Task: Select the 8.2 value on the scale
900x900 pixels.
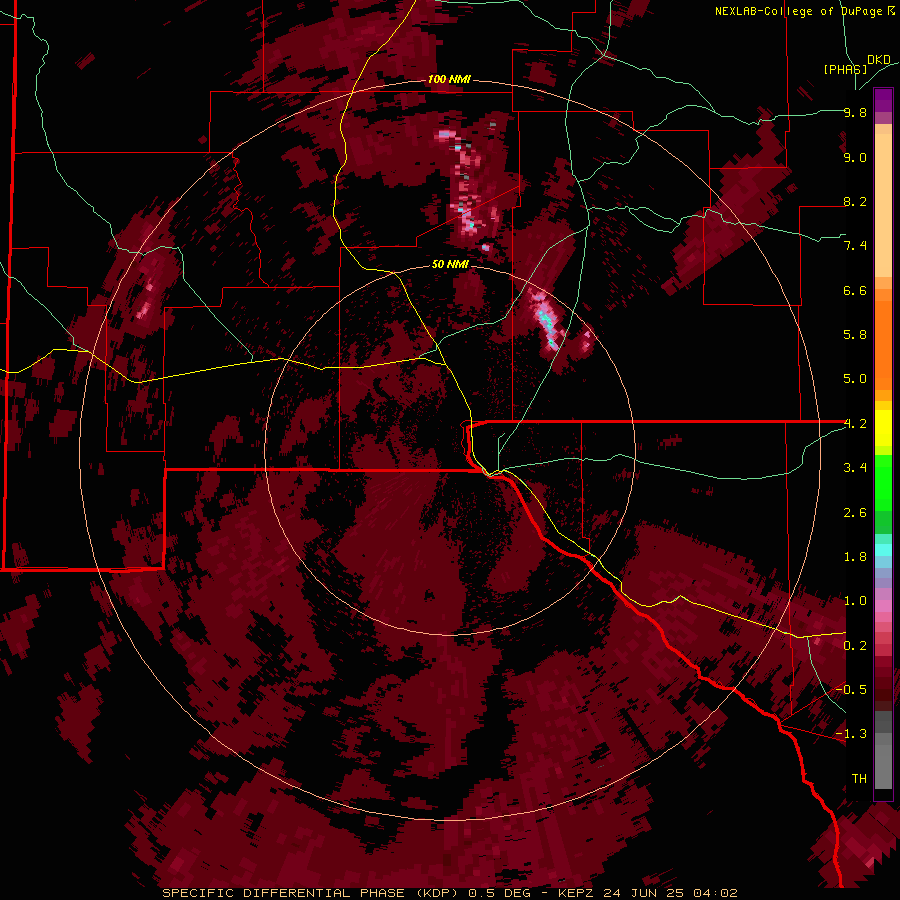Action: 855,201
